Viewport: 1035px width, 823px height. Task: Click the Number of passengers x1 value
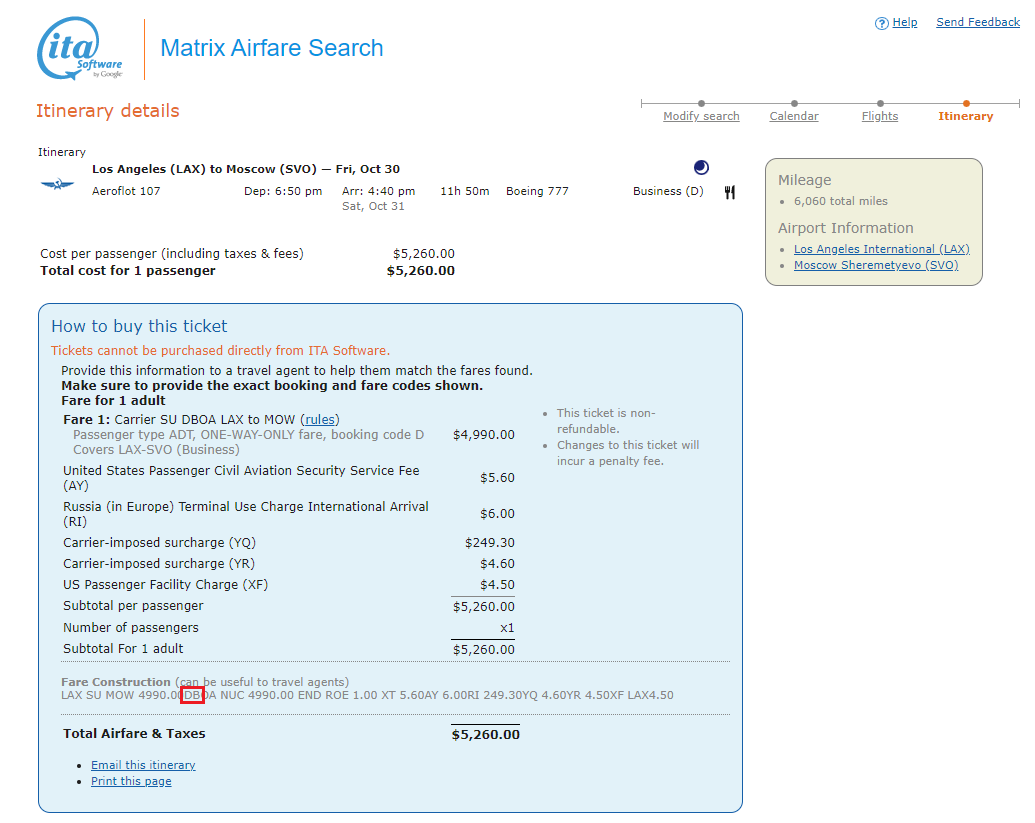[506, 628]
